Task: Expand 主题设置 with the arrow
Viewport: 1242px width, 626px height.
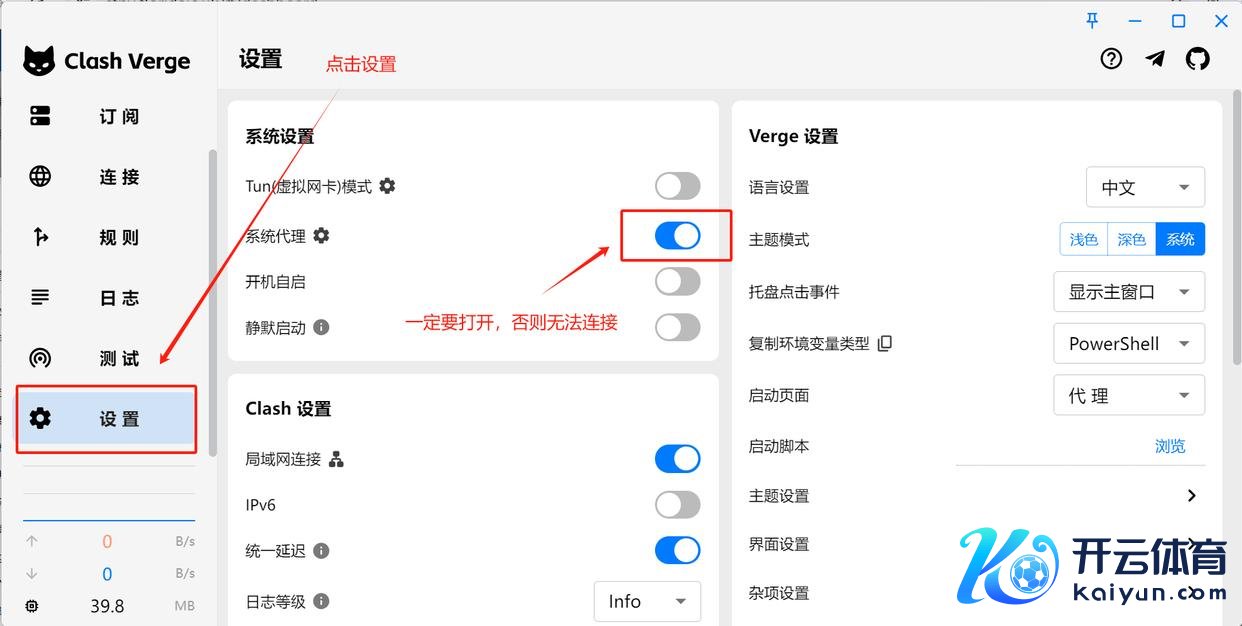Action: tap(1191, 495)
